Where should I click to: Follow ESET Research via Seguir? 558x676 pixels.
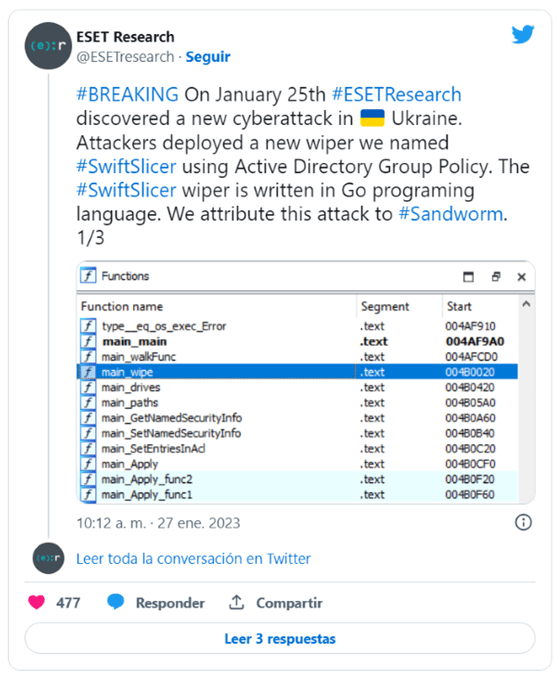(208, 57)
